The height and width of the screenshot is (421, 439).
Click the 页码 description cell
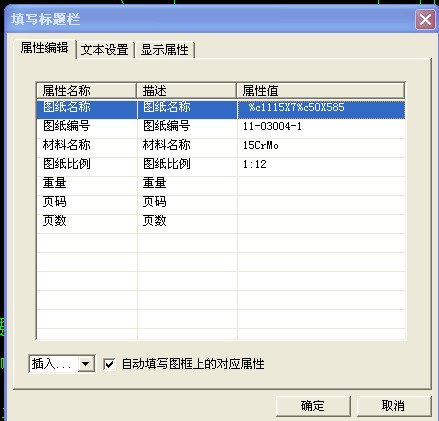(187, 204)
